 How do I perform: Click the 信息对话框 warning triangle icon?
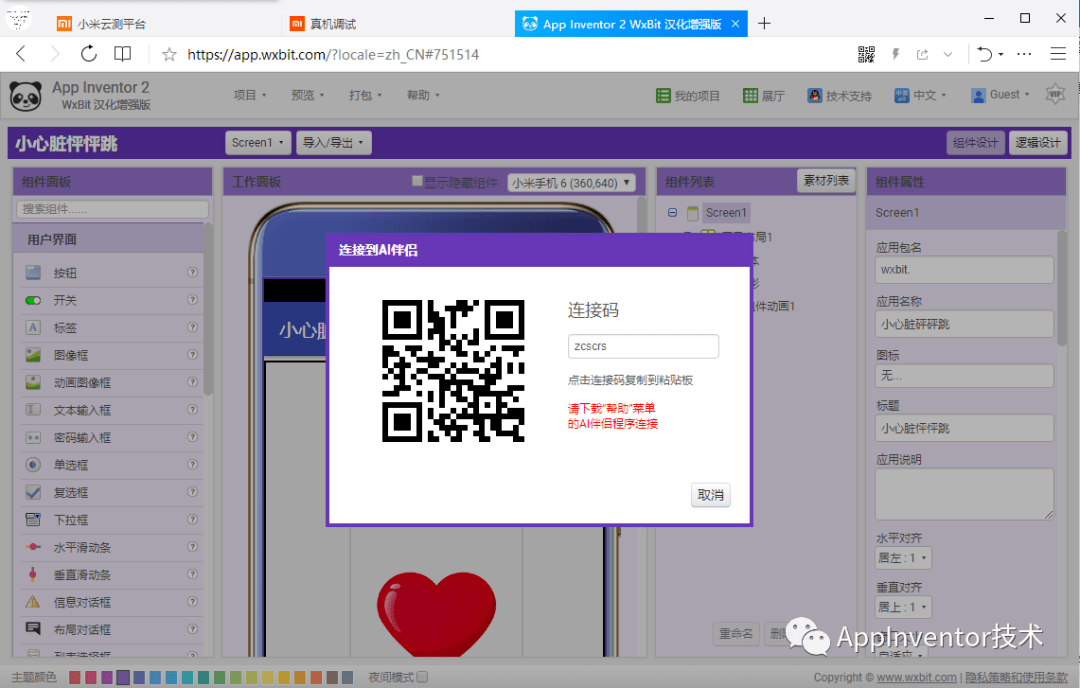point(33,602)
